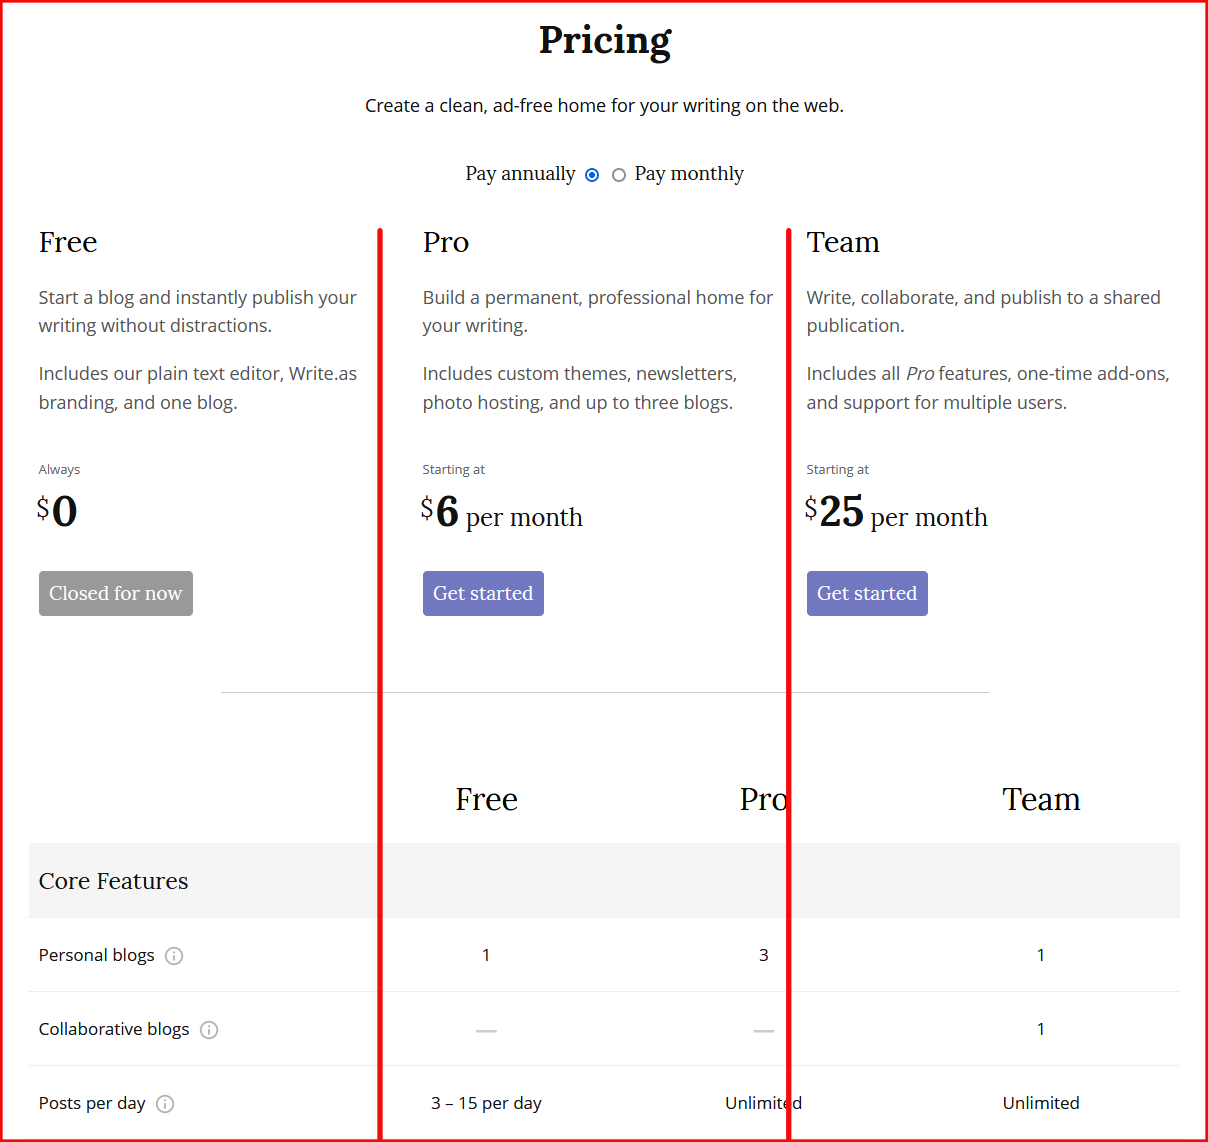Click the Personal blogs row label
The width and height of the screenshot is (1208, 1142).
tap(97, 955)
